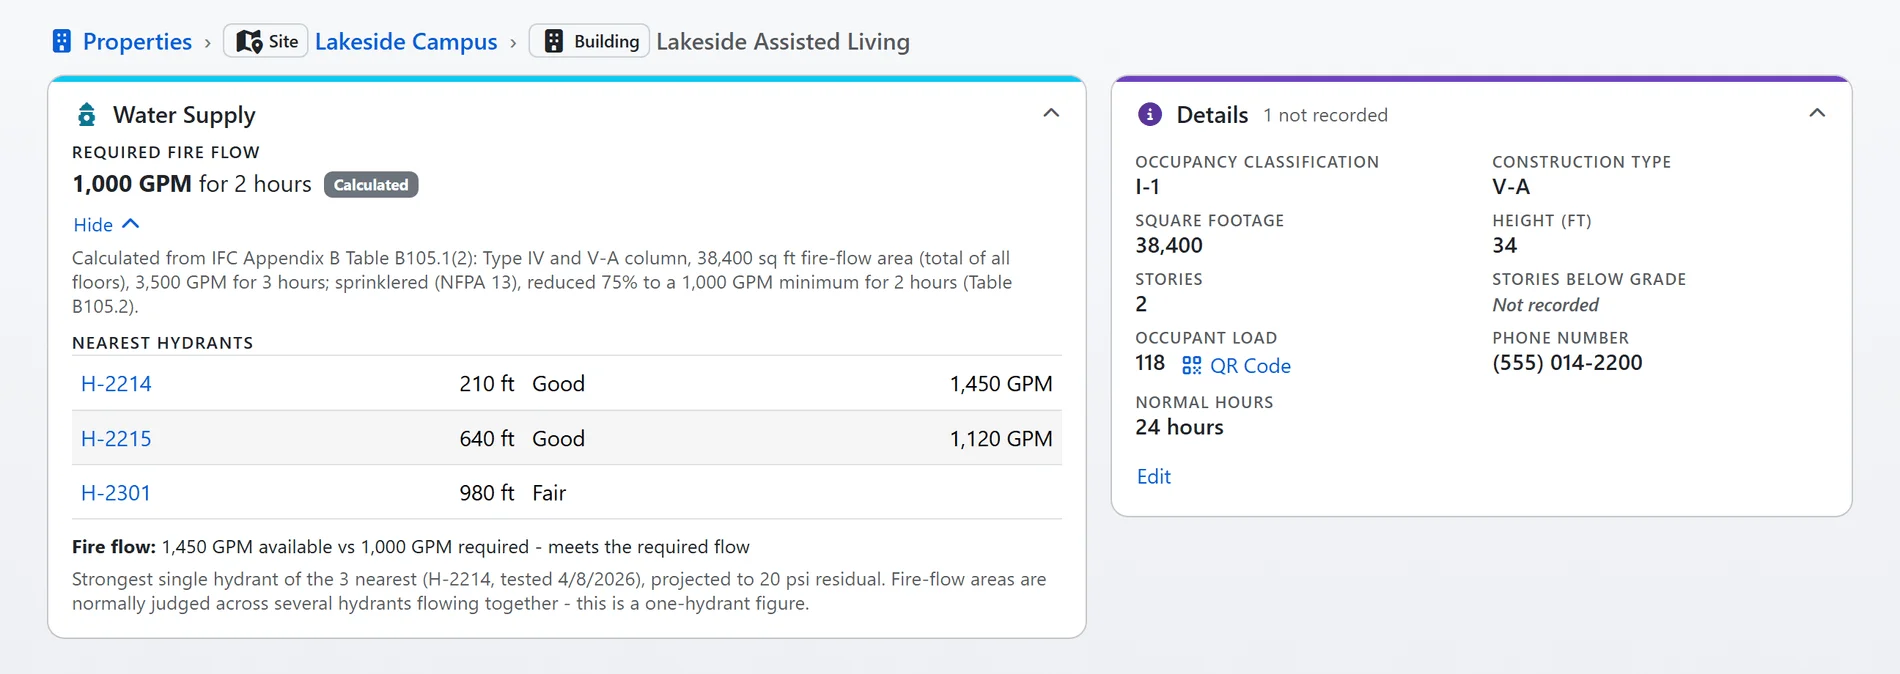Hide the fire flow calculation explanation
The image size is (1900, 674).
click(x=106, y=224)
